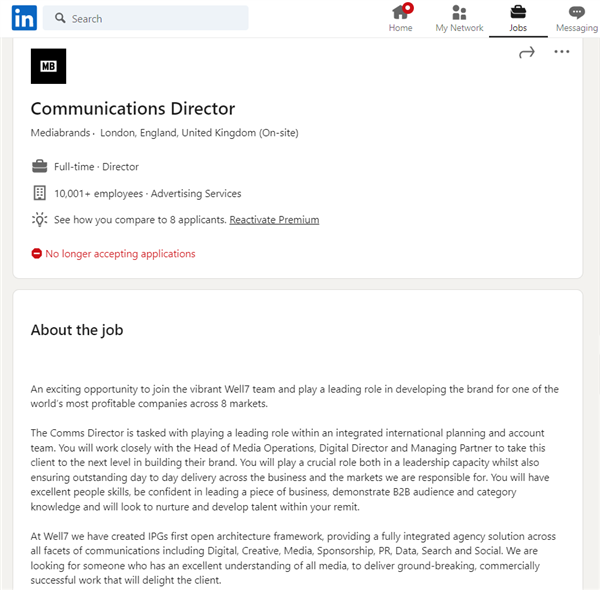Open the Jobs tab
600x590 pixels.
tap(518, 18)
